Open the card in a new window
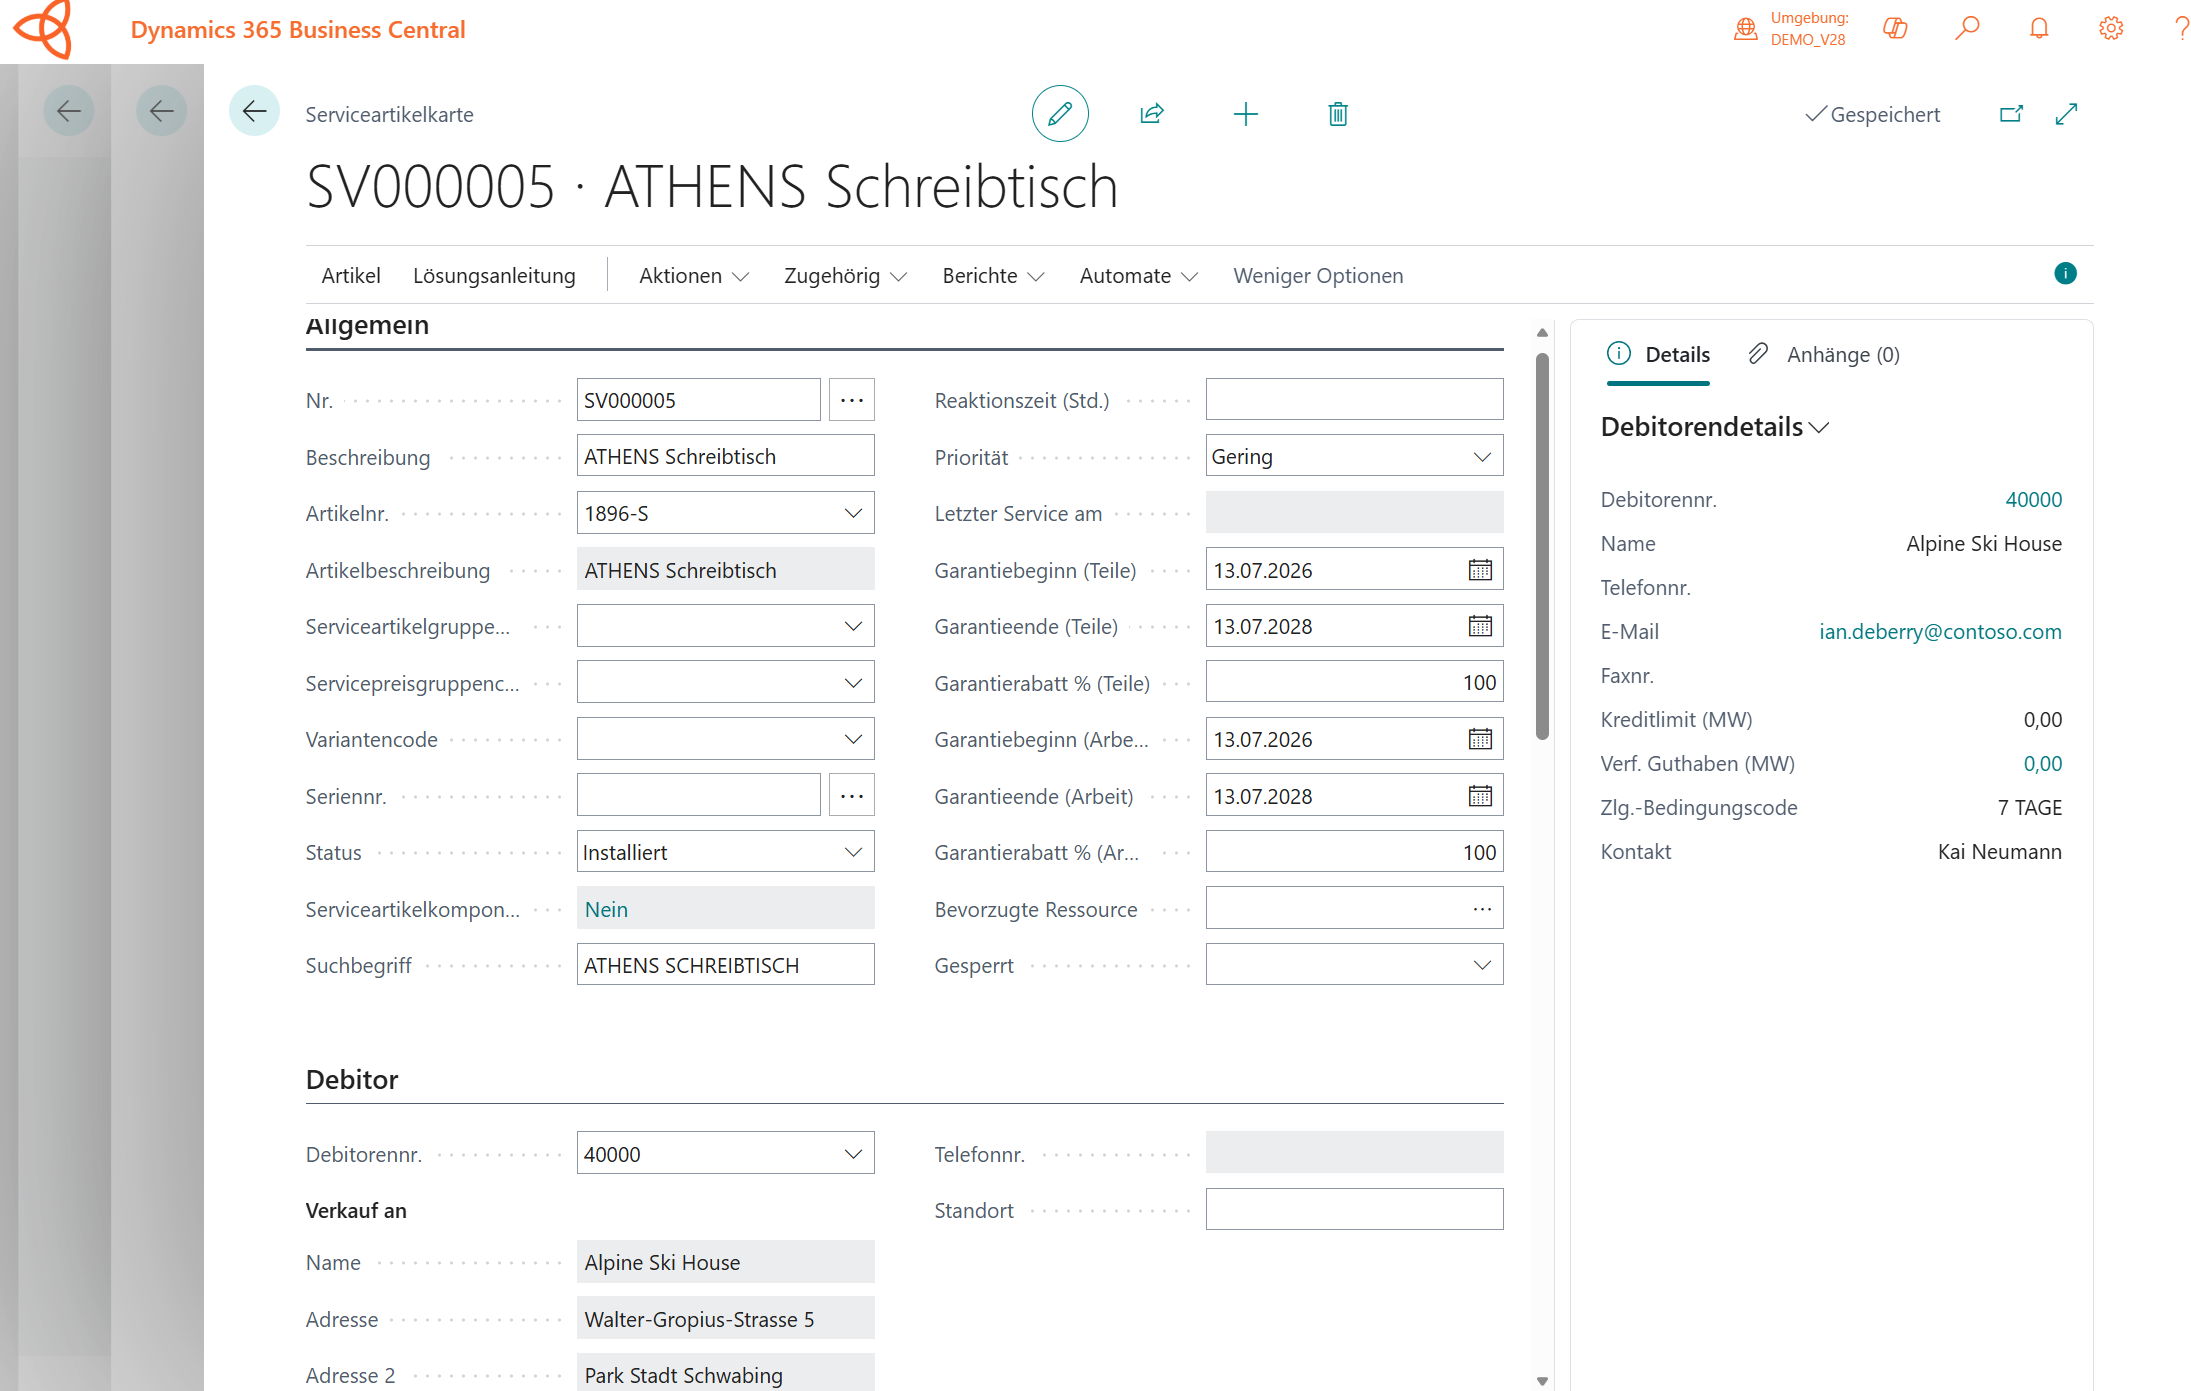This screenshot has height=1391, width=2191. [2011, 114]
